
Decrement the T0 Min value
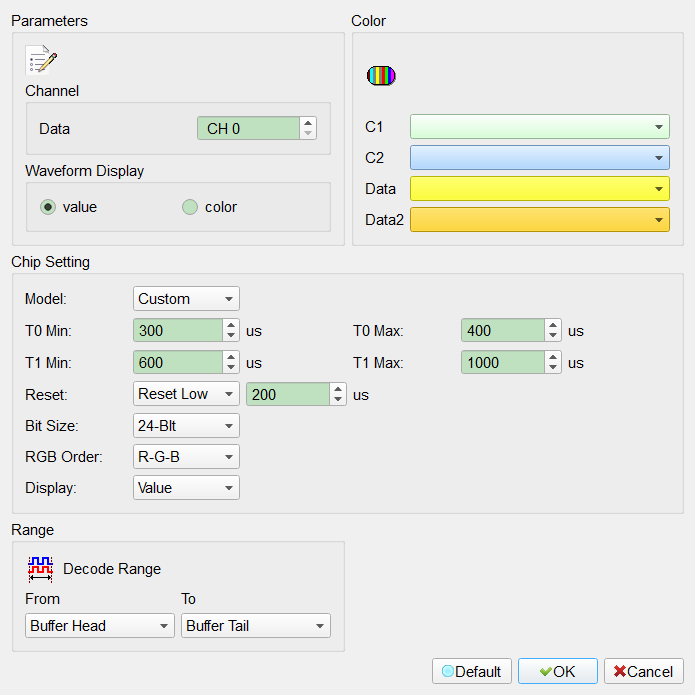pos(231,336)
